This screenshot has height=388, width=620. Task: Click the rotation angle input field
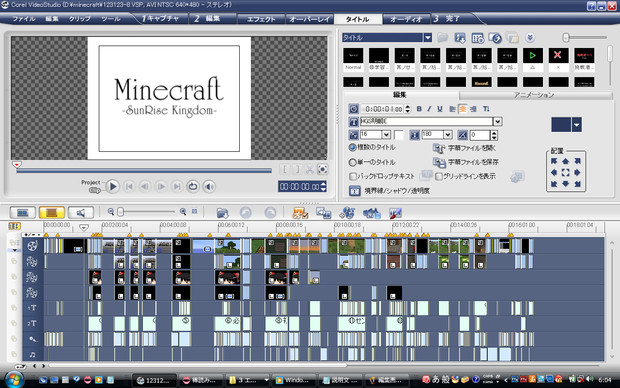[480, 135]
